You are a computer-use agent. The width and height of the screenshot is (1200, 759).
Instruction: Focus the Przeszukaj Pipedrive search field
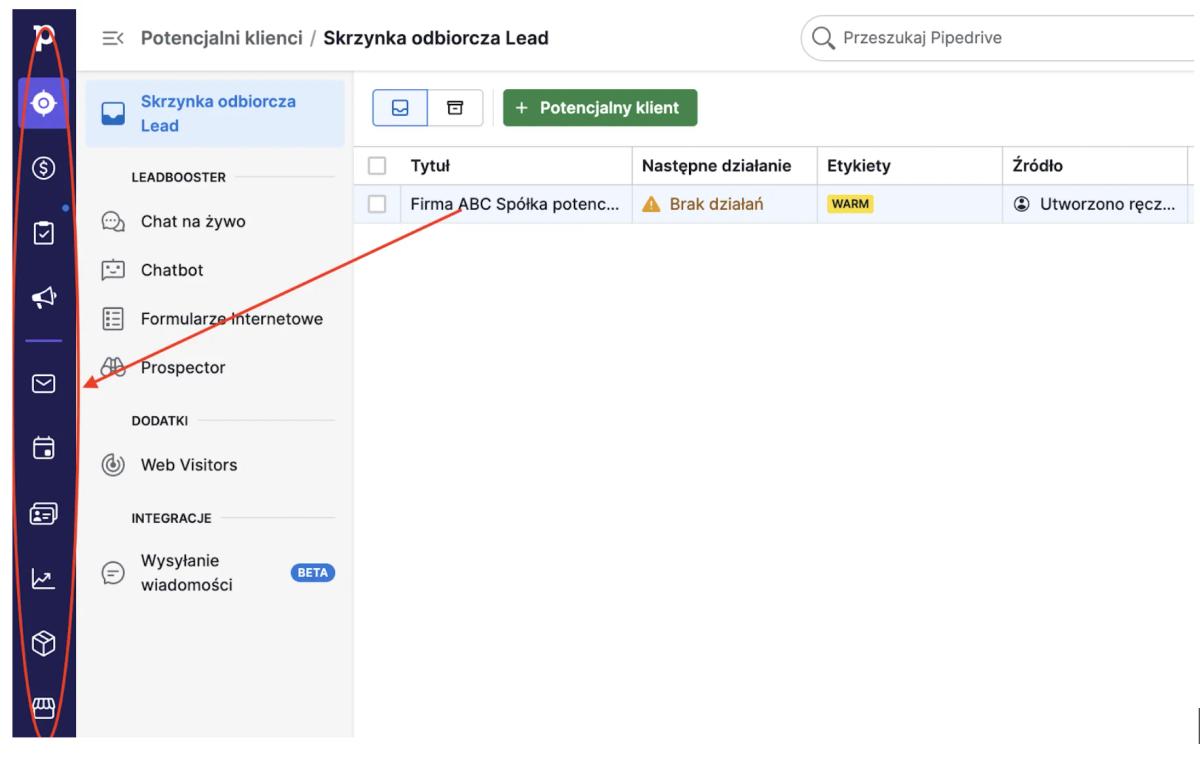1000,39
